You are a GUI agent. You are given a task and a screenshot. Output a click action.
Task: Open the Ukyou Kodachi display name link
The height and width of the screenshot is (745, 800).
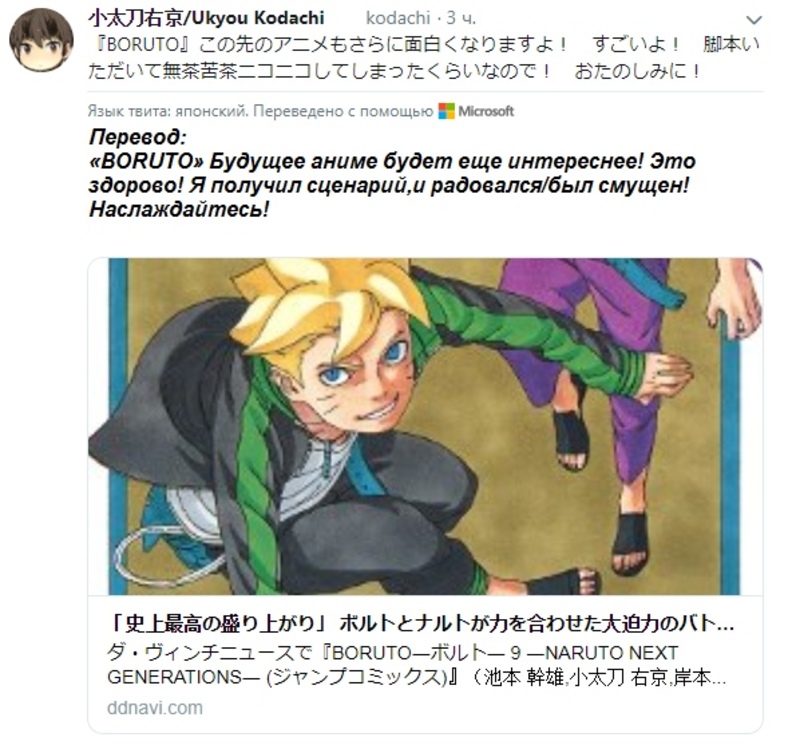coord(207,18)
